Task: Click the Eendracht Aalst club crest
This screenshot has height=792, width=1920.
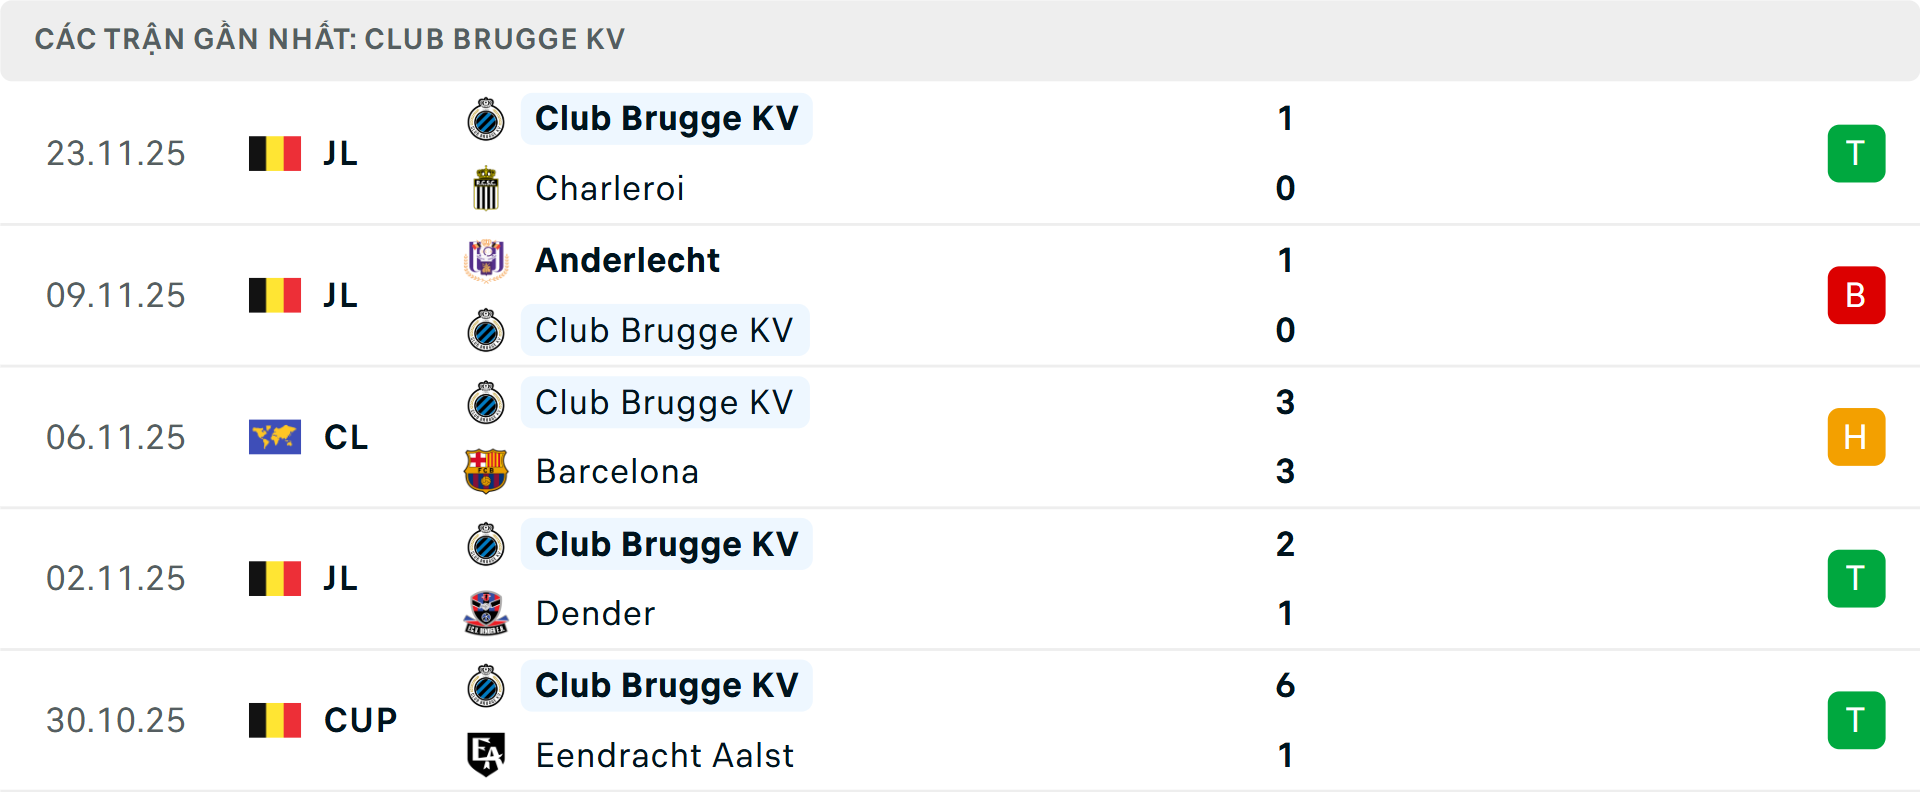Action: tap(486, 755)
